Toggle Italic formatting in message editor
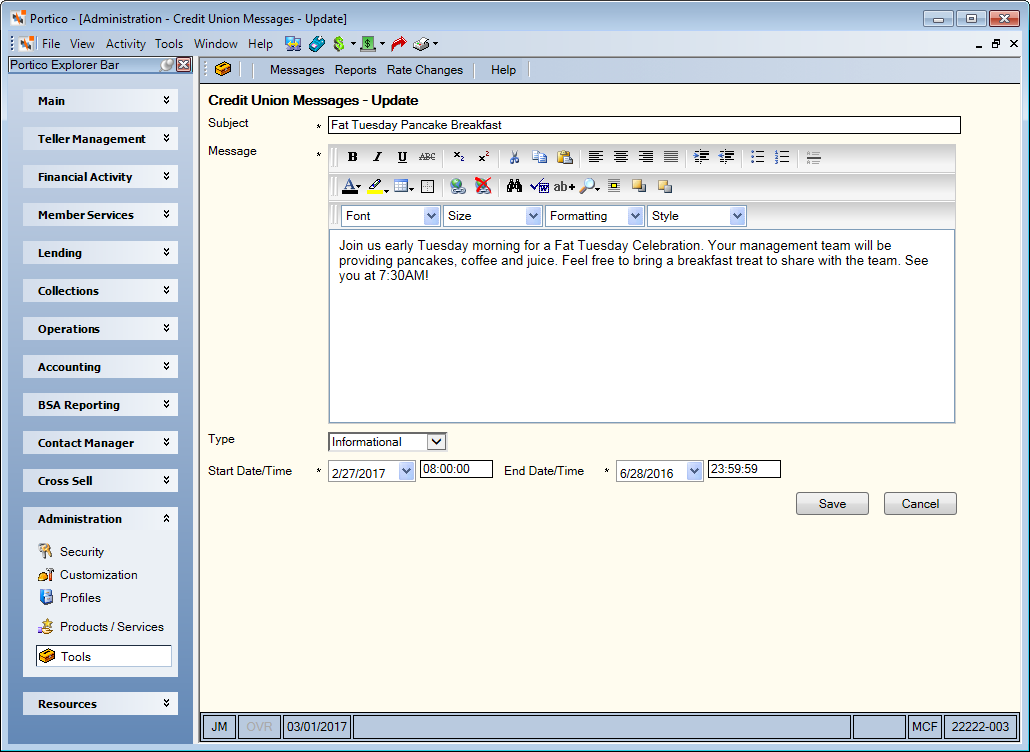Viewport: 1030px width, 752px height. point(377,157)
